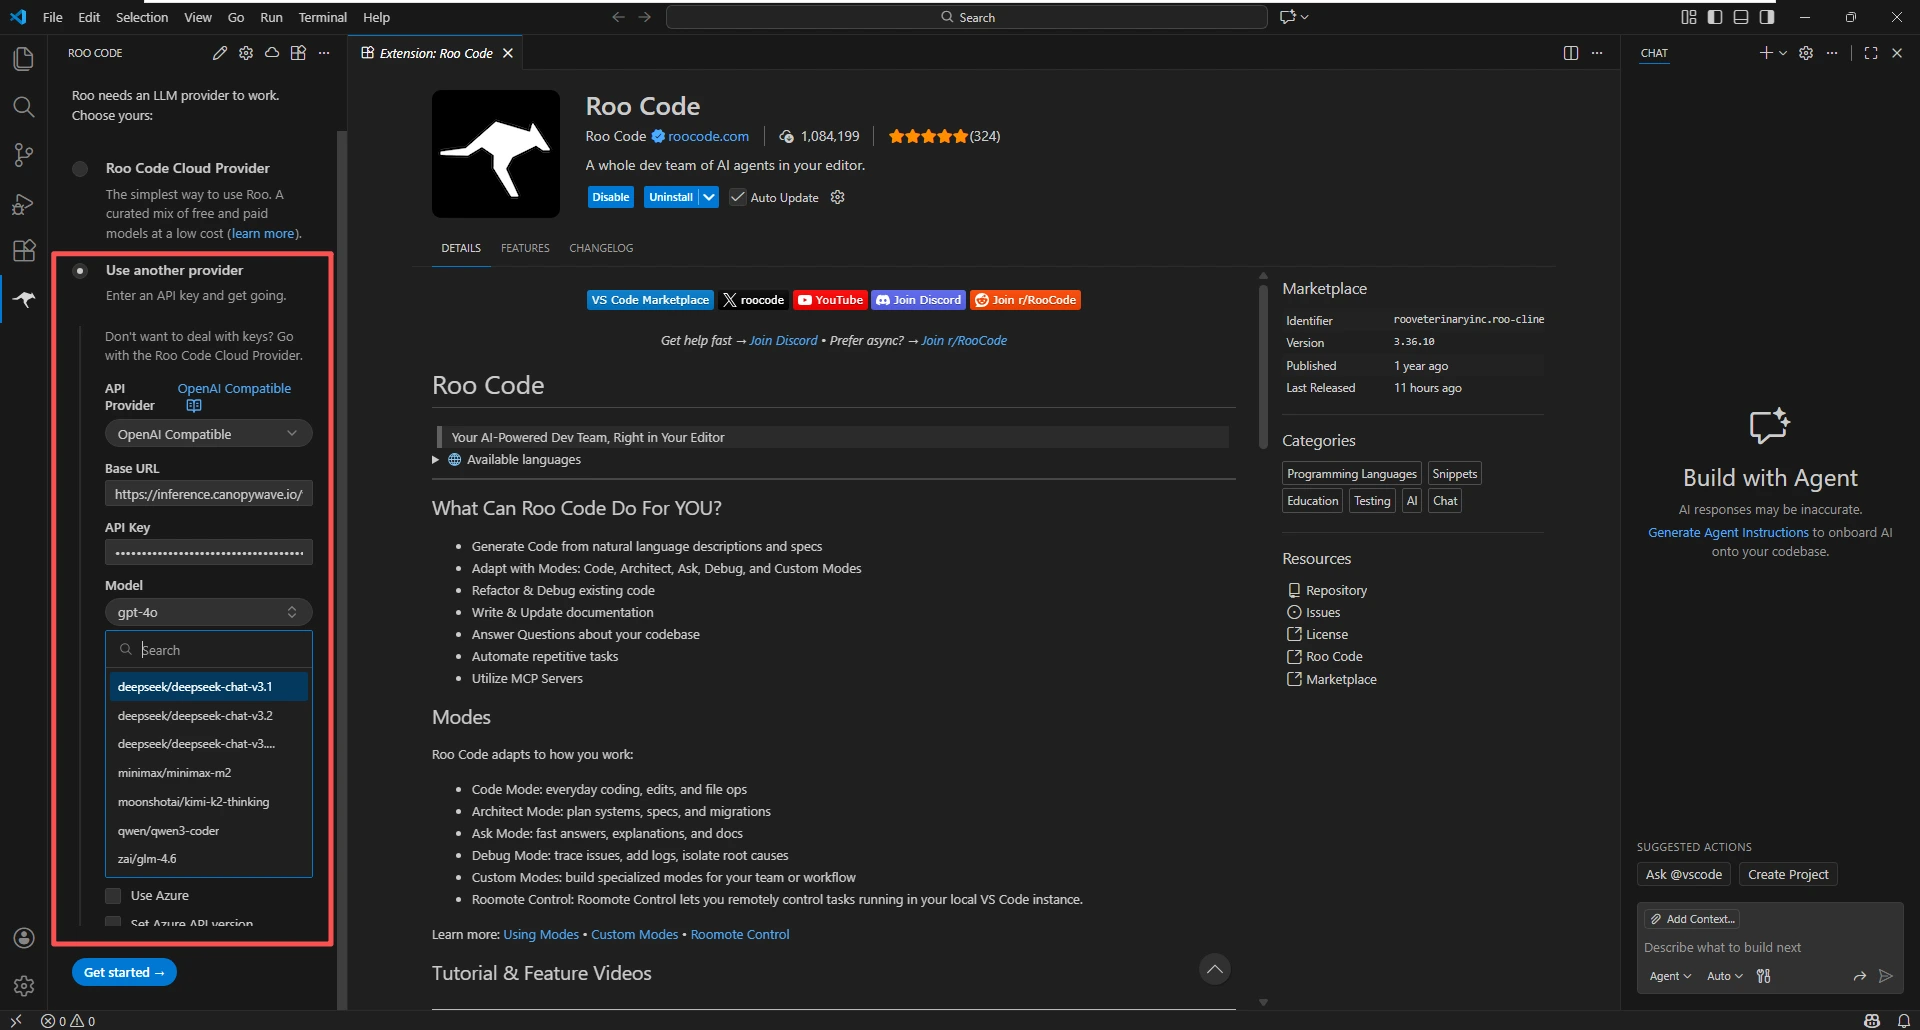The image size is (1920, 1030).
Task: Open the Join Discord link
Action: [917, 299]
